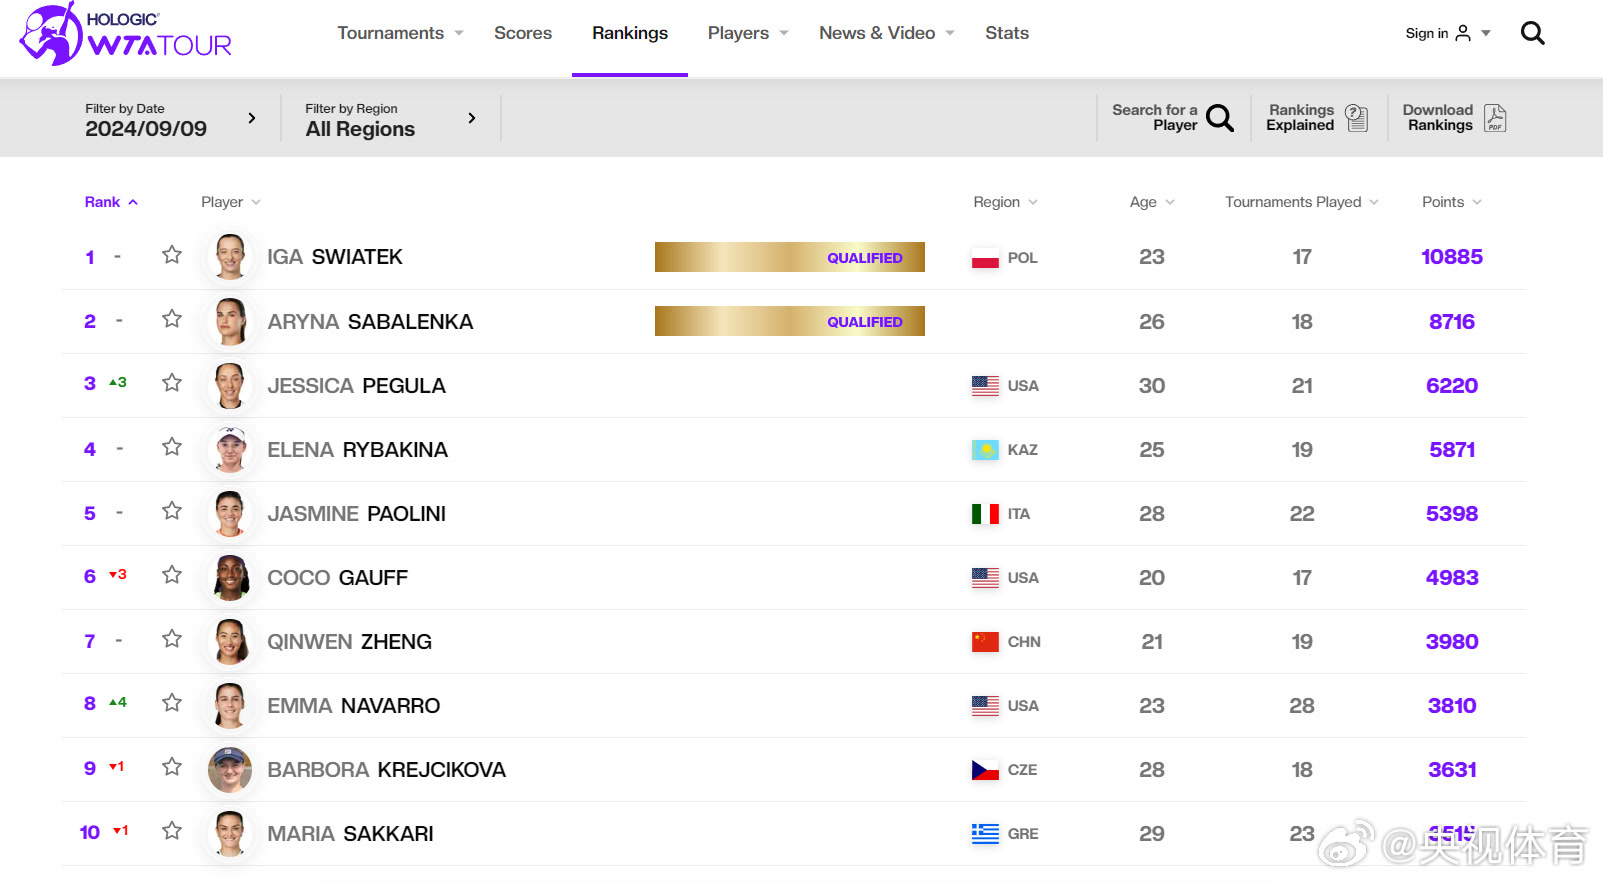Open Iga Swiatek's profile link
The image size is (1603, 884).
335,257
